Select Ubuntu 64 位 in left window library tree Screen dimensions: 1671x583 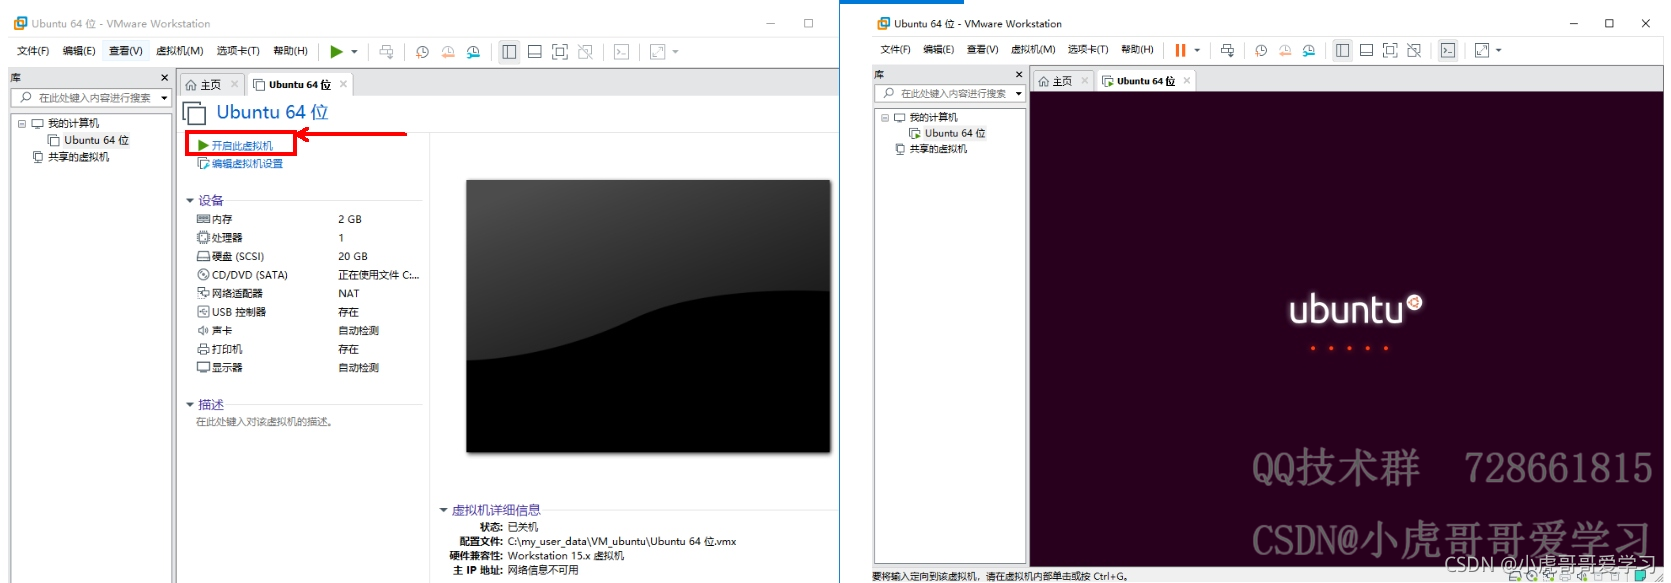tap(96, 140)
